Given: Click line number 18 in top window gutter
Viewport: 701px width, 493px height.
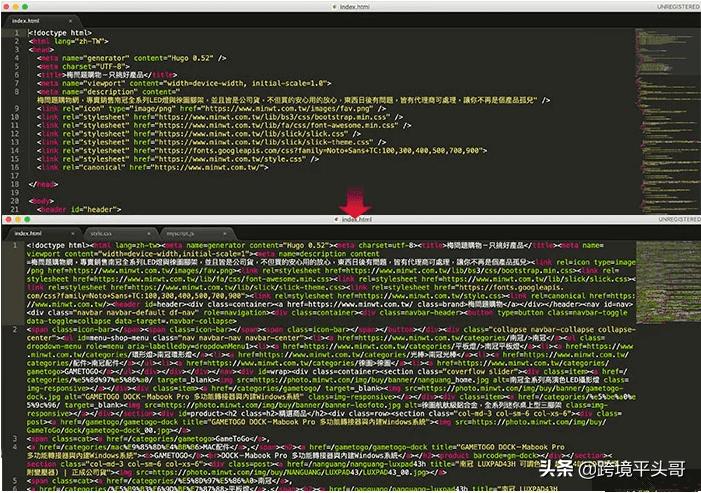Looking at the screenshot, I should coord(15,184).
